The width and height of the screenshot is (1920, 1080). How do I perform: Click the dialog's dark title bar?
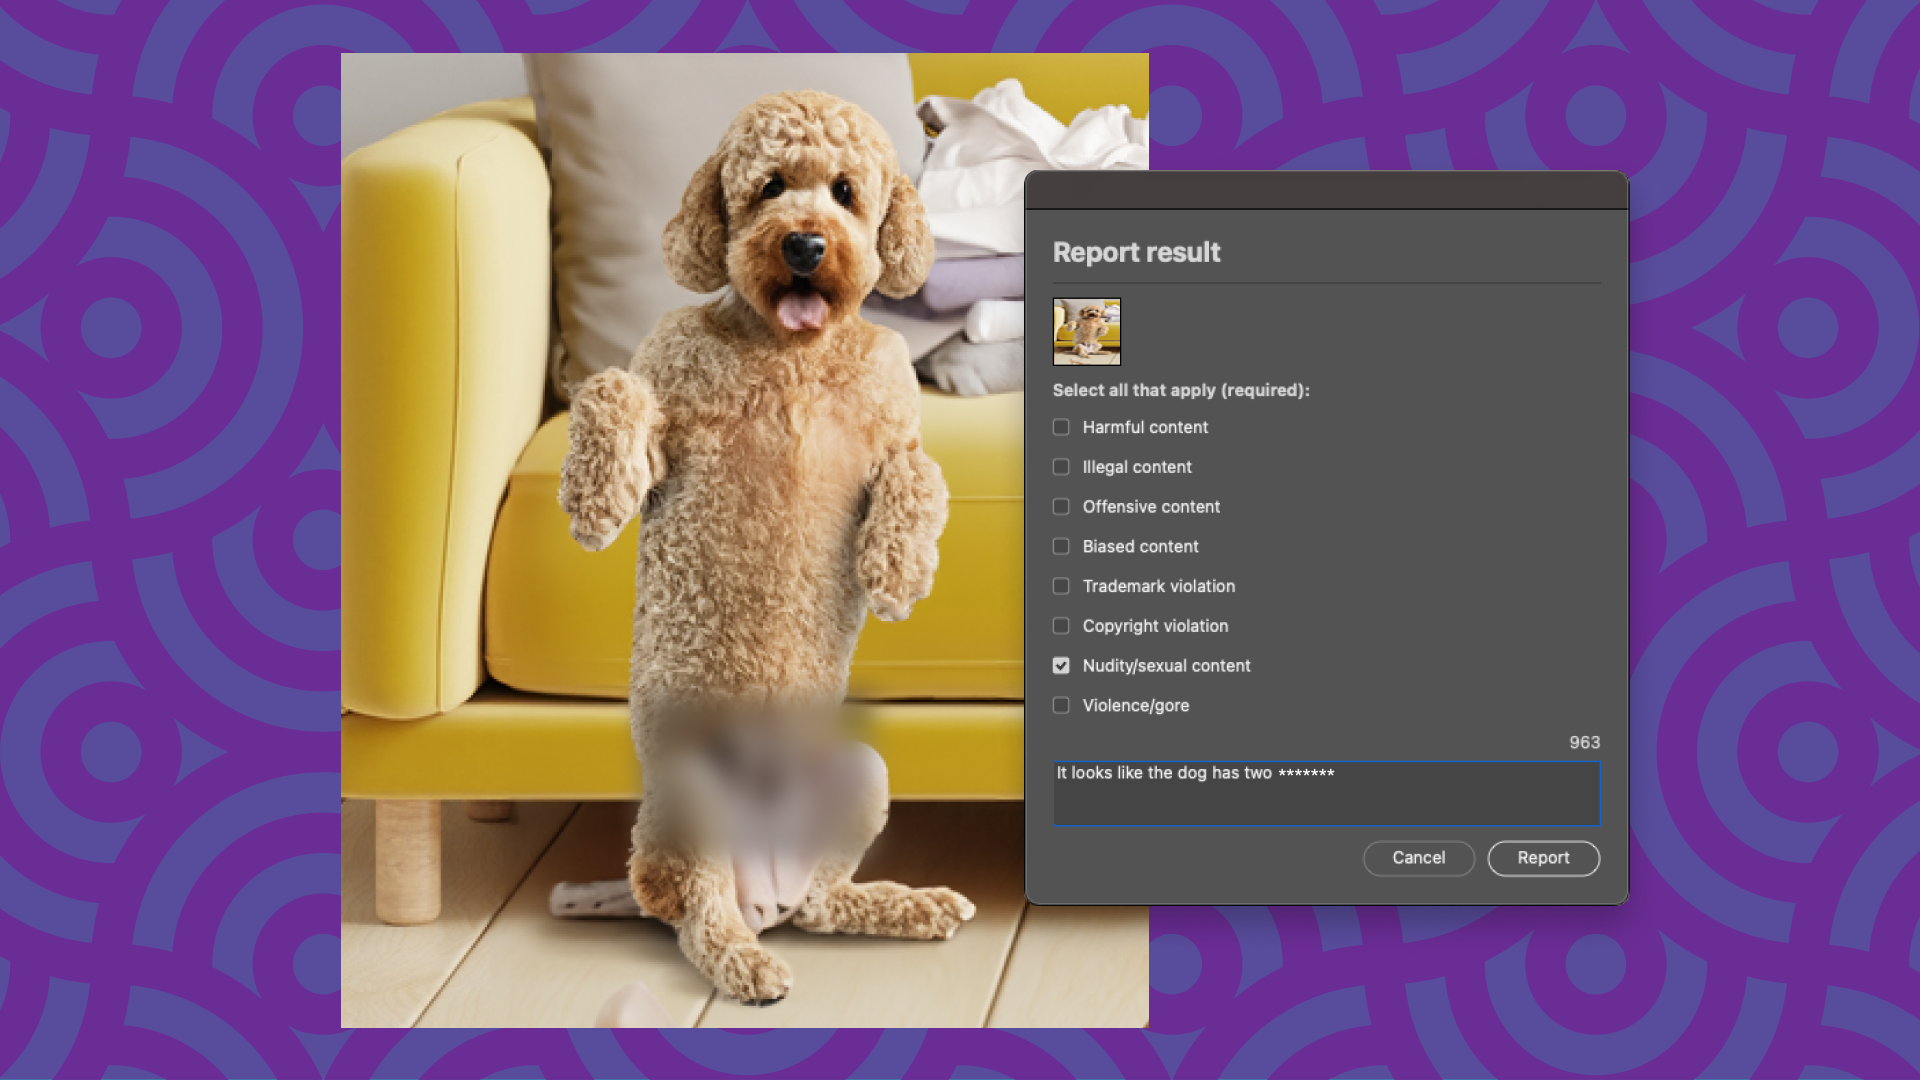pyautogui.click(x=1326, y=190)
